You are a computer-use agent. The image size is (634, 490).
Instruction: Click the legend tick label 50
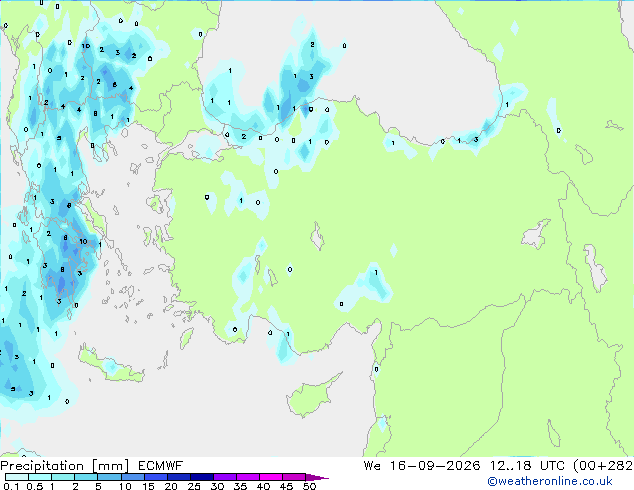pyautogui.click(x=310, y=486)
